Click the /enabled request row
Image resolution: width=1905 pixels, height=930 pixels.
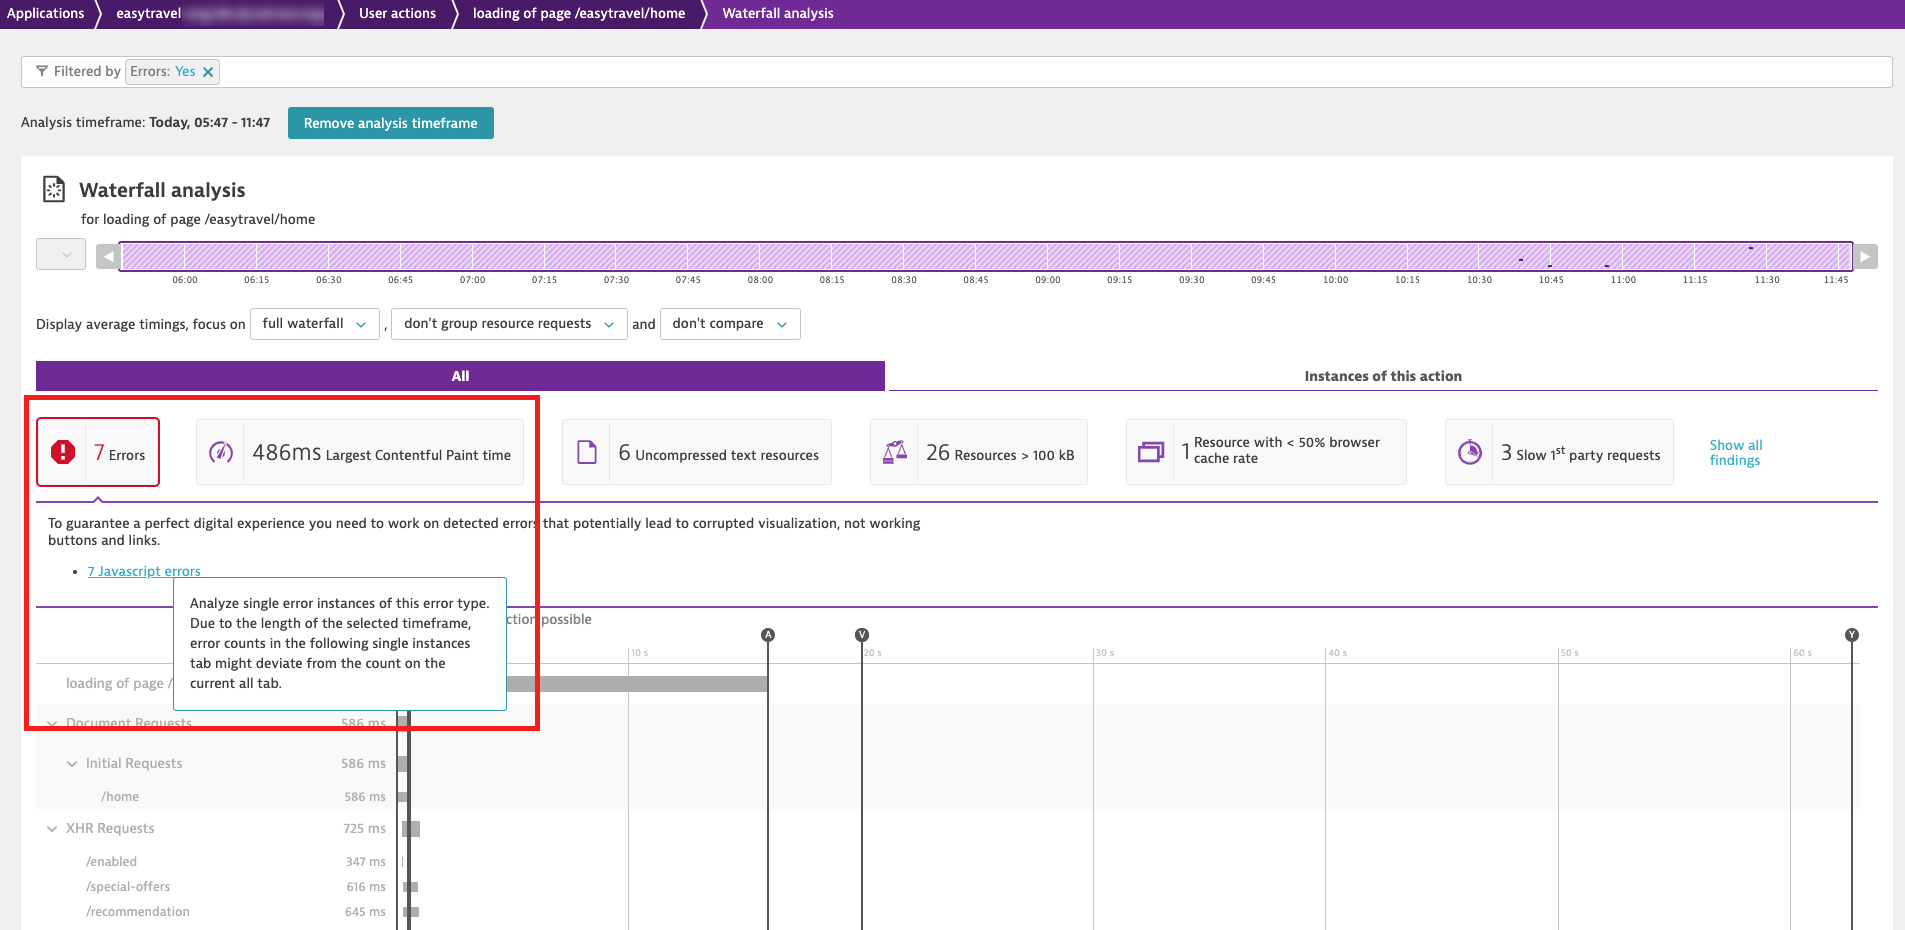coord(111,862)
